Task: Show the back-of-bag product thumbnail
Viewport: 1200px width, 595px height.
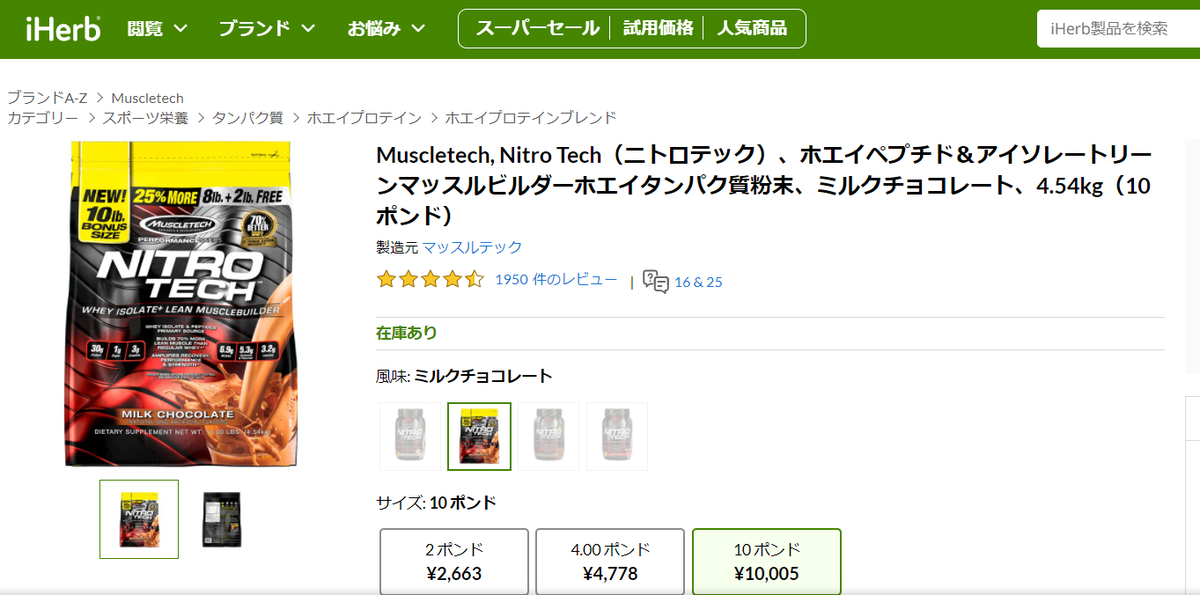Action: [221, 519]
